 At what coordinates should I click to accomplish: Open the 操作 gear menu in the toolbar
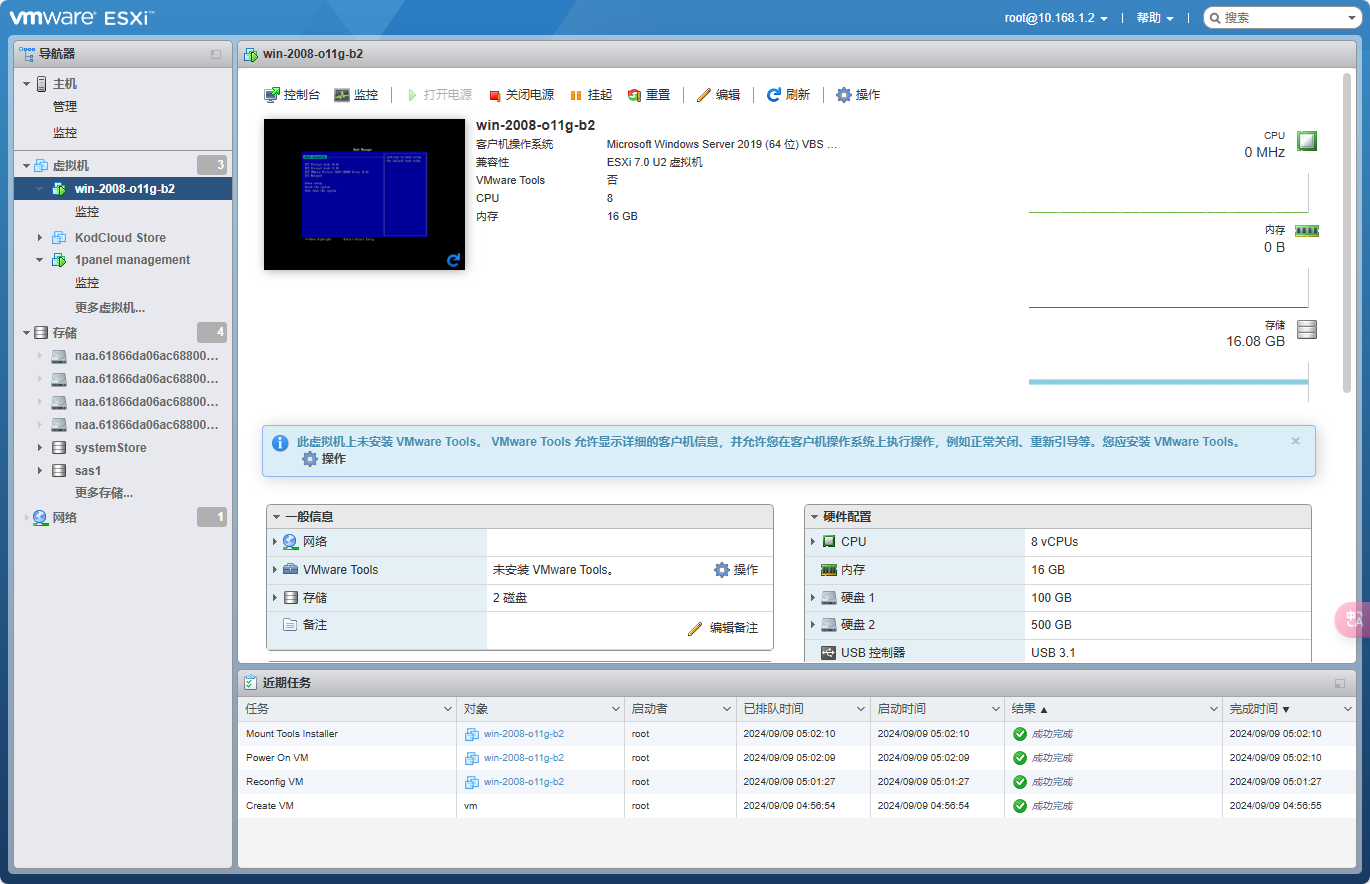858,95
